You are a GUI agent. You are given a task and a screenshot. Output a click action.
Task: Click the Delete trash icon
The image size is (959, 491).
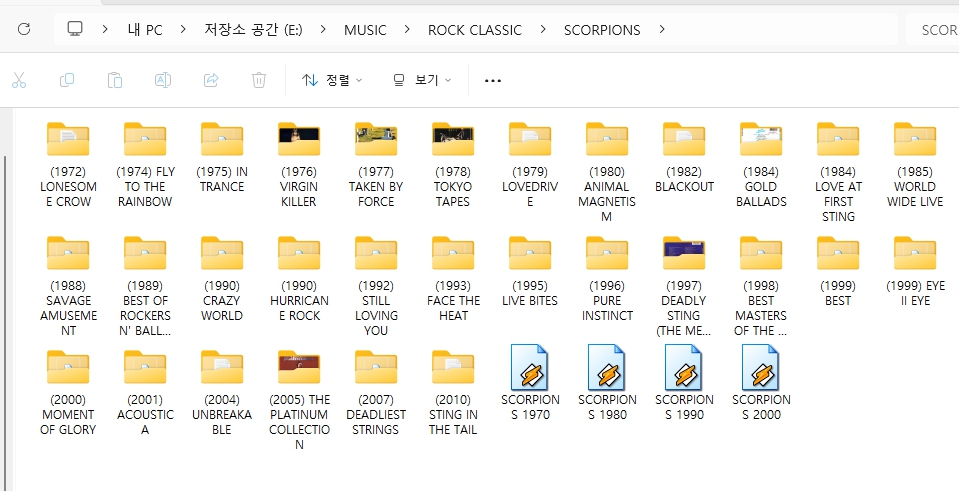tap(259, 80)
